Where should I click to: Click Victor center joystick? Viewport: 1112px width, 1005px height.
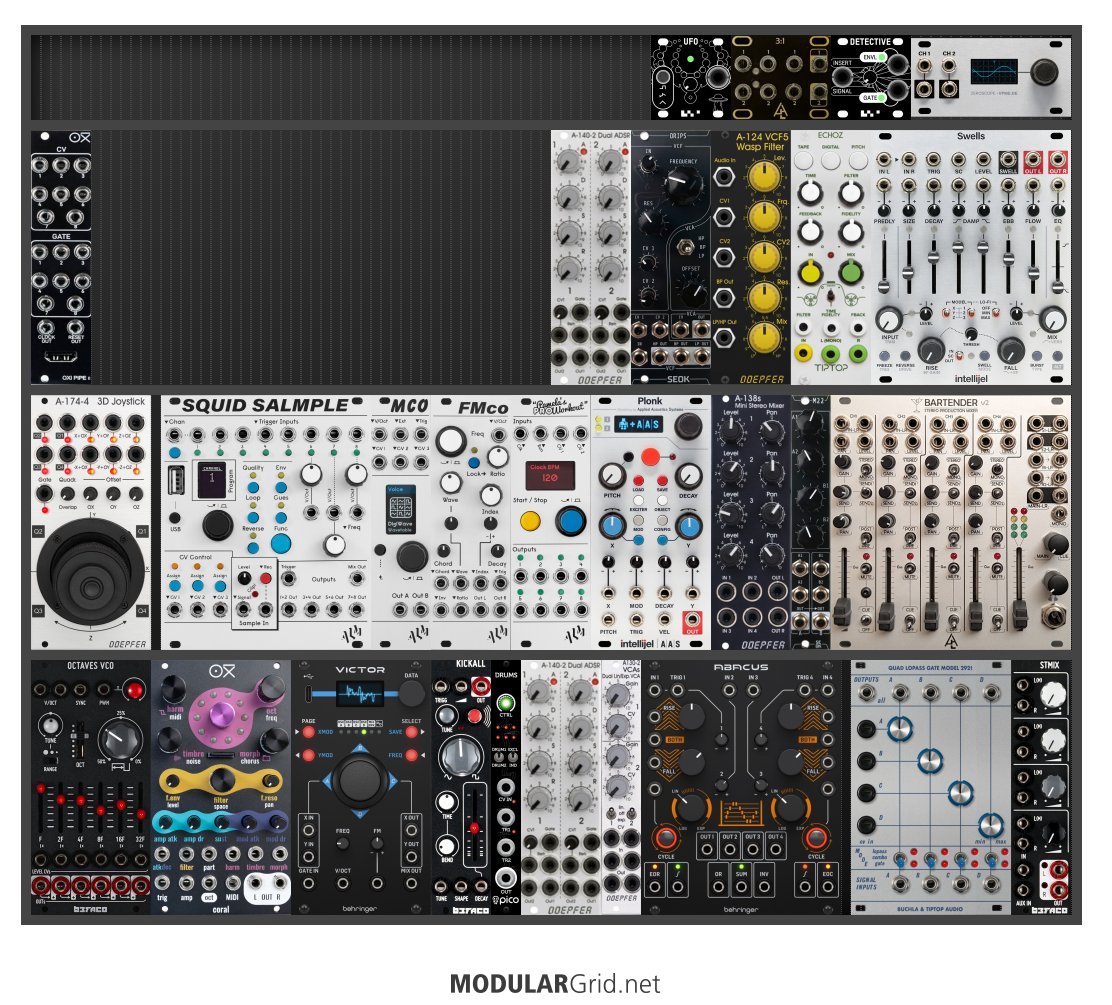359,780
